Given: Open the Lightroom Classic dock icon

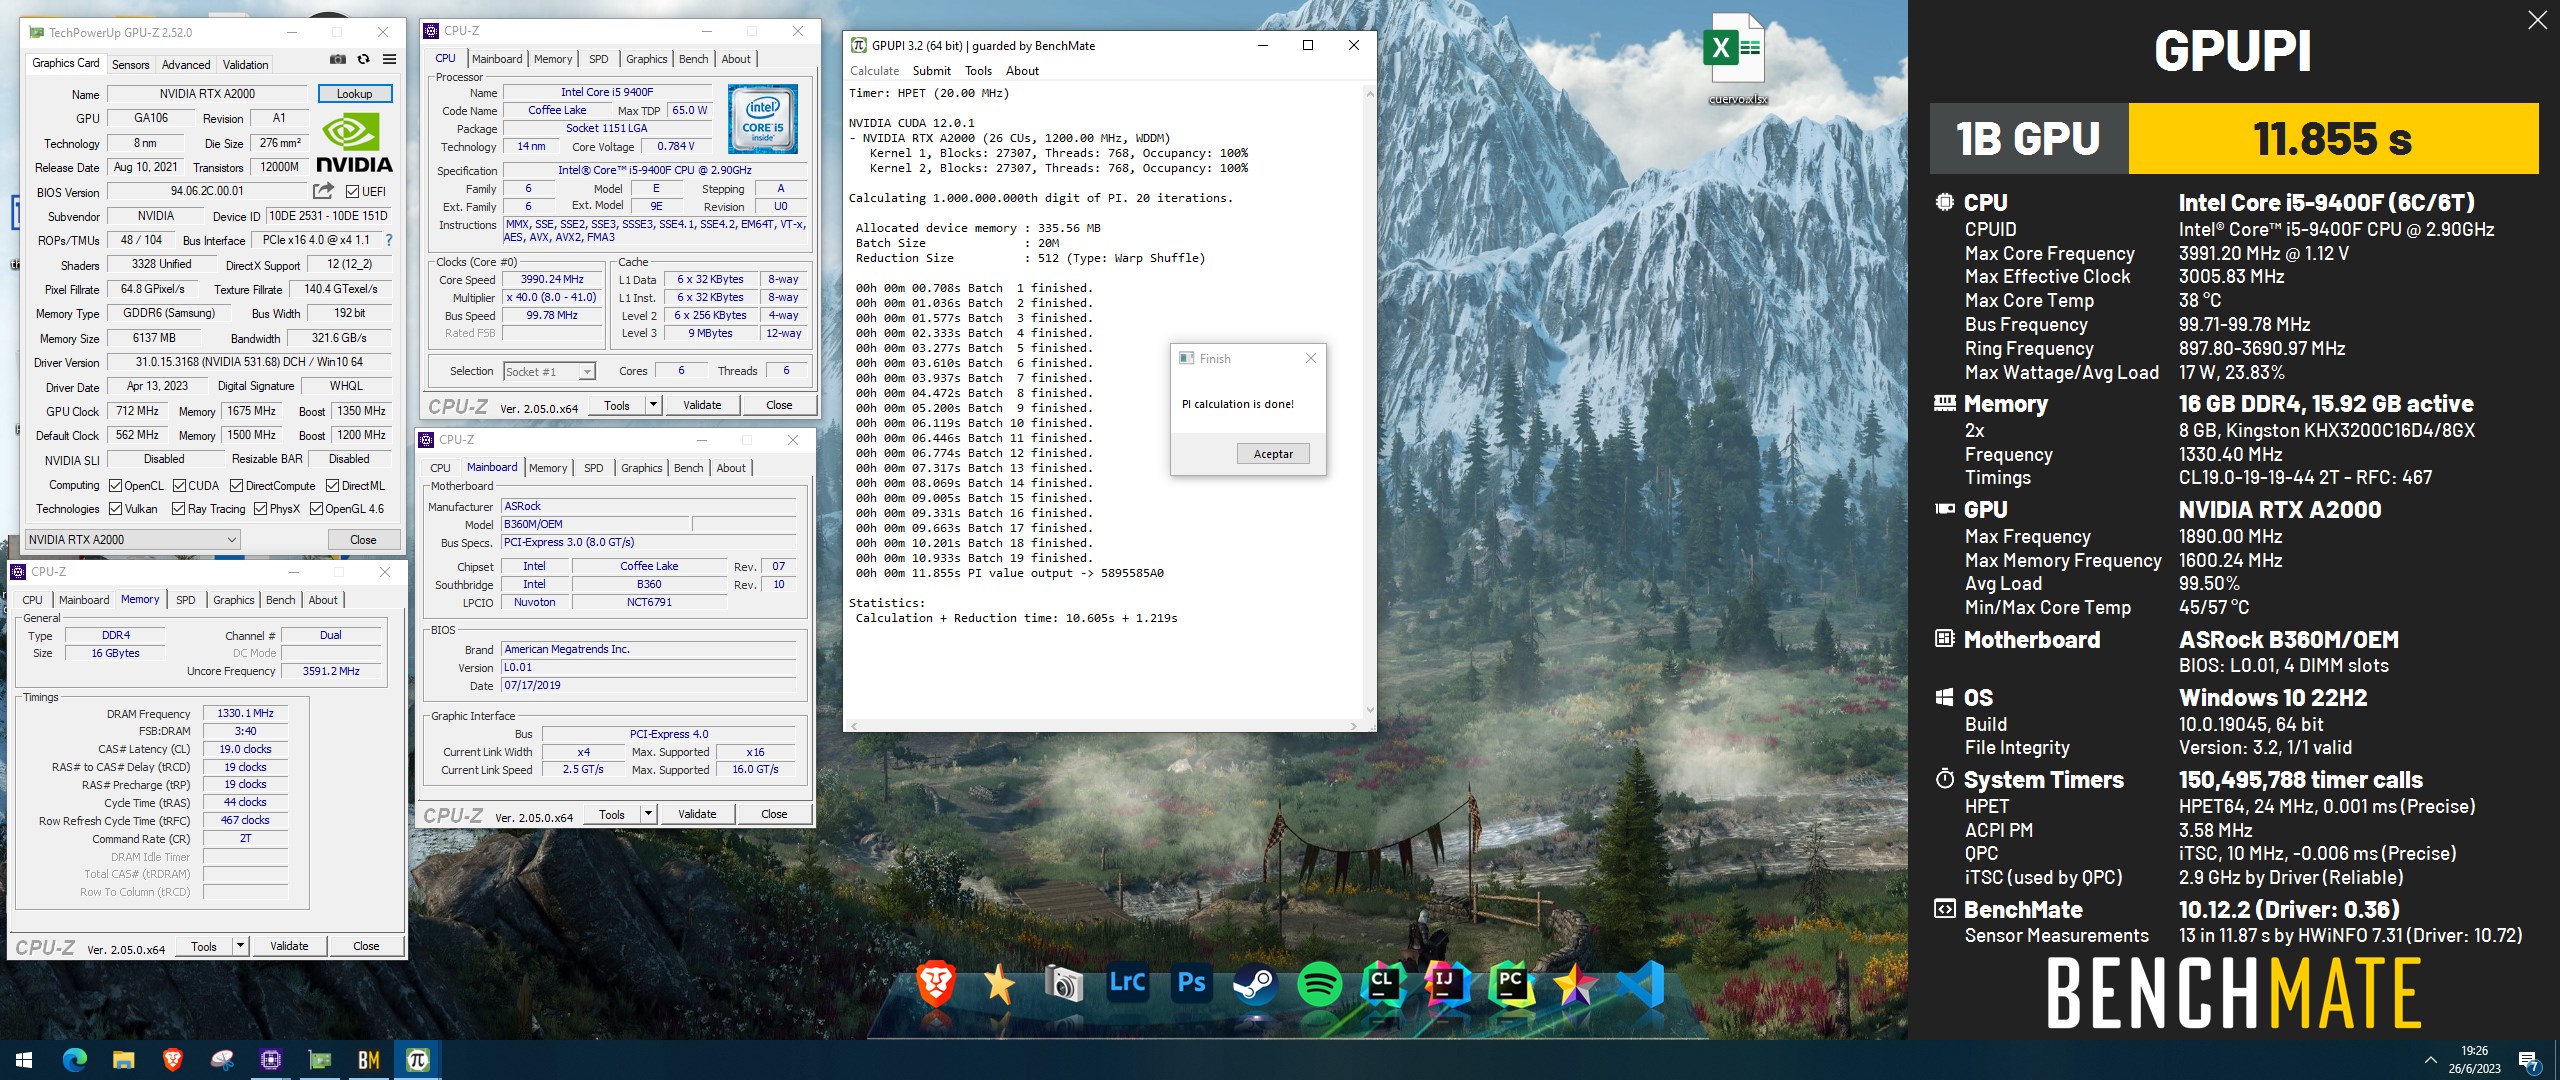Looking at the screenshot, I should (1127, 983).
